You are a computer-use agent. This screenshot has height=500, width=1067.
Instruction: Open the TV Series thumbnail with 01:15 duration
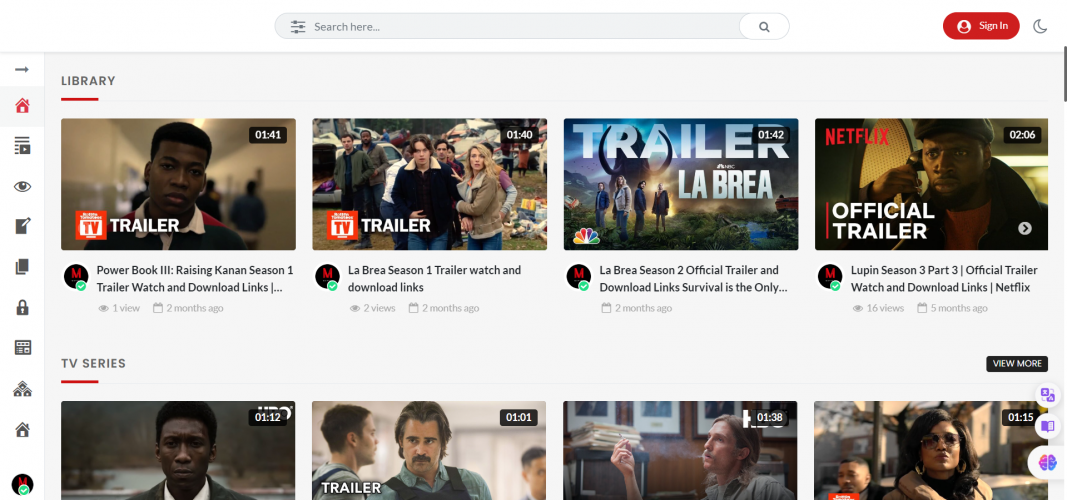coord(931,450)
